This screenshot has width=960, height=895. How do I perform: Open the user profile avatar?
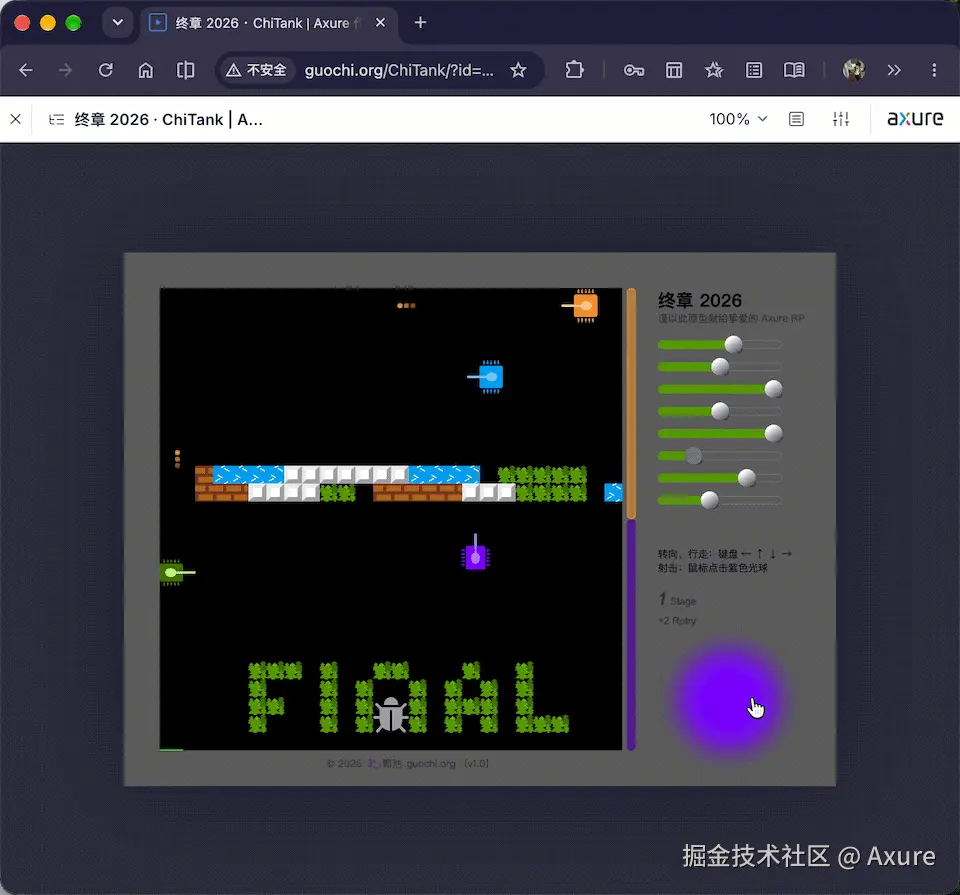coord(854,70)
